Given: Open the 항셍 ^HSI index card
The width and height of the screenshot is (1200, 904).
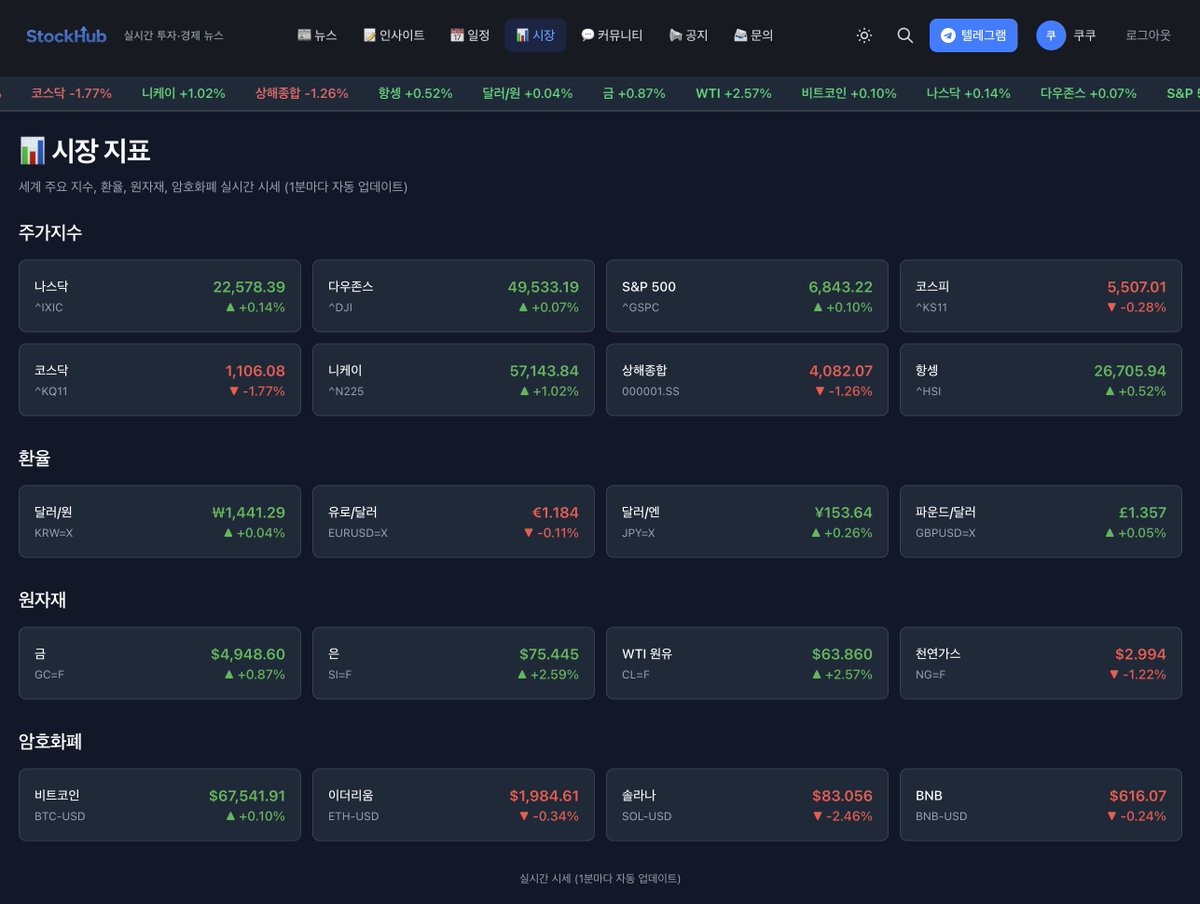Looking at the screenshot, I should [x=1041, y=380].
